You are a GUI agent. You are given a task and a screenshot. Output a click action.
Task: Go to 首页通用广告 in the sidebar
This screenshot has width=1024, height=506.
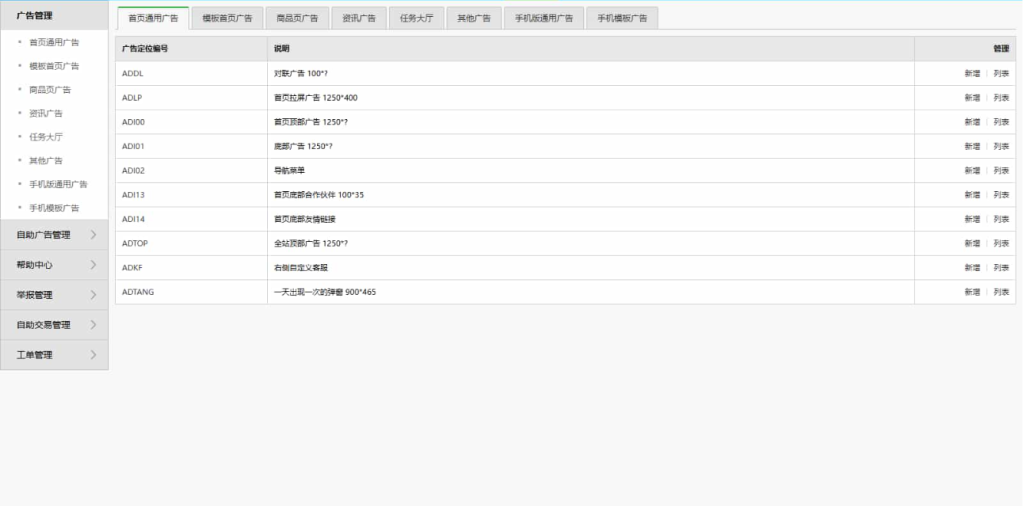point(54,42)
